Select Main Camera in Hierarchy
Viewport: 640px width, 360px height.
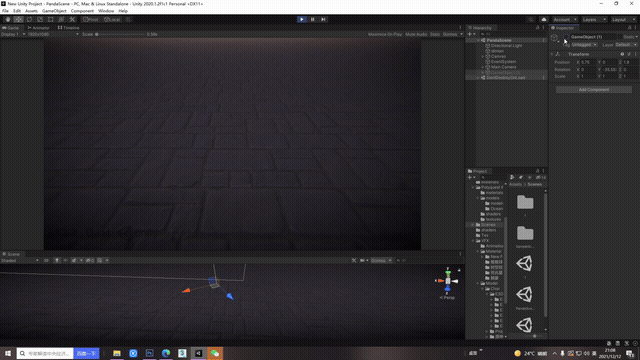click(x=503, y=67)
